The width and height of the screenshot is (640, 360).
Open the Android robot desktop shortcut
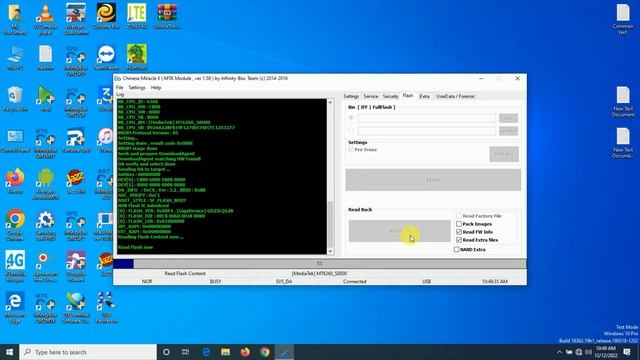point(45,184)
